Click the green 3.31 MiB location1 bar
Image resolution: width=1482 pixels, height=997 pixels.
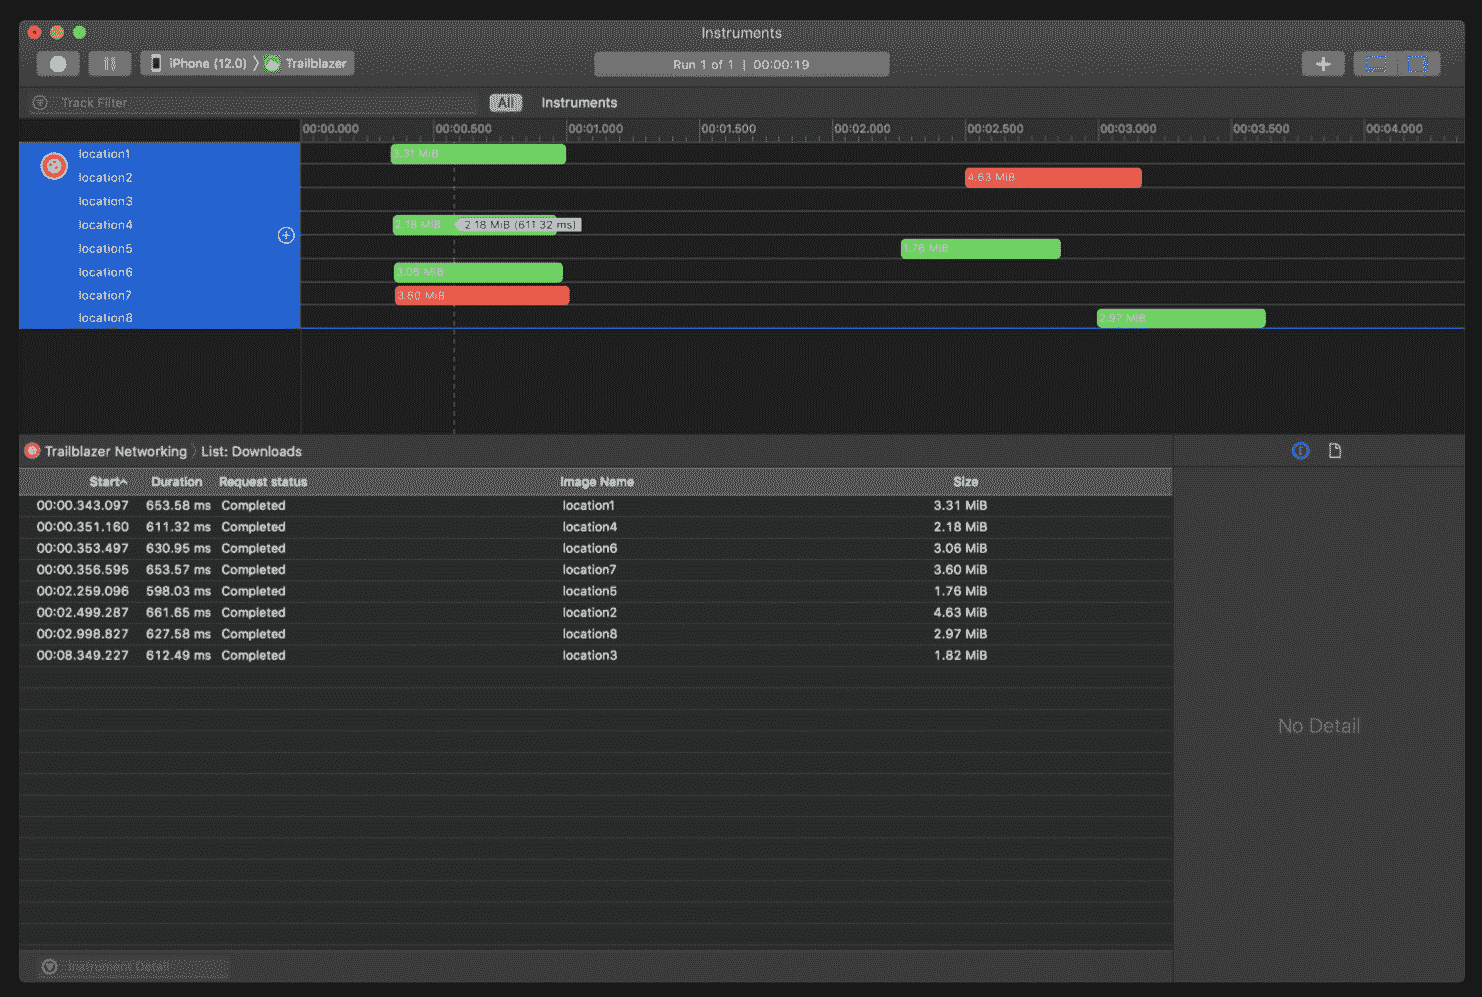tap(478, 154)
